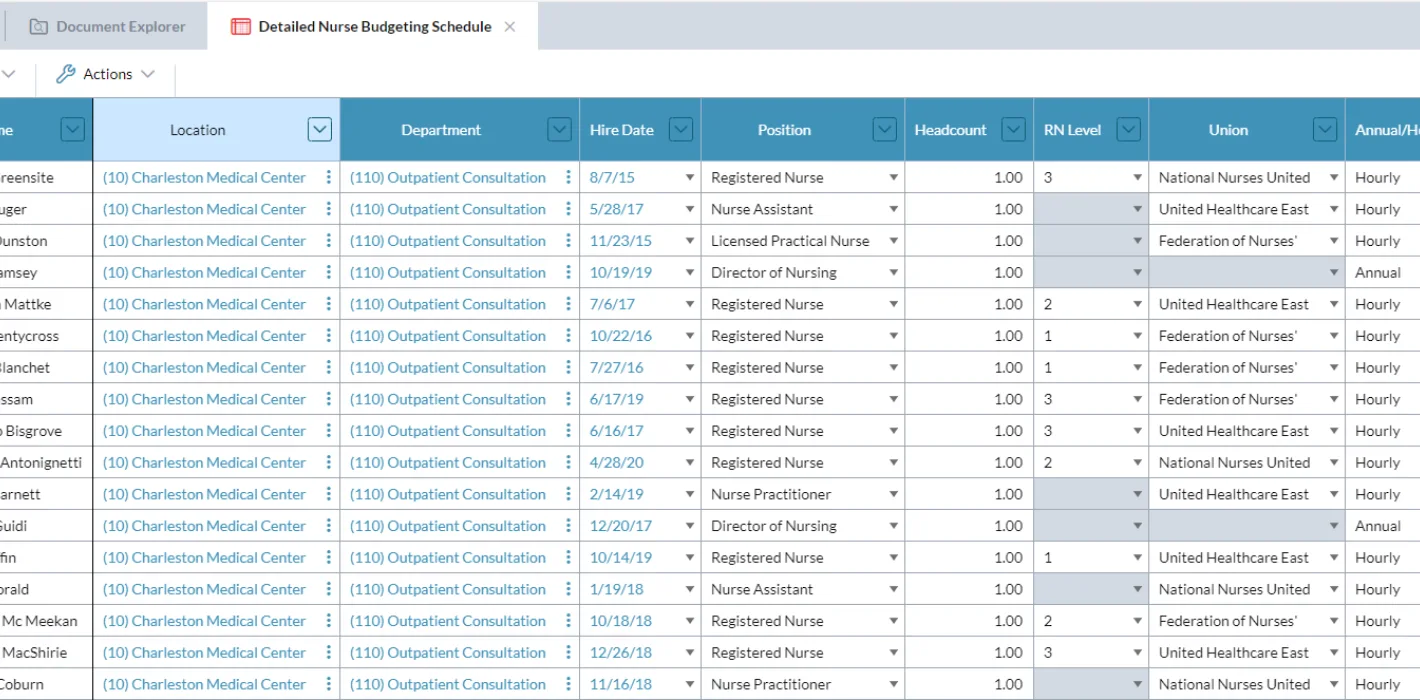
Task: Select Nurse Practitioner cell in 11/16/18 row
Action: pyautogui.click(x=803, y=684)
